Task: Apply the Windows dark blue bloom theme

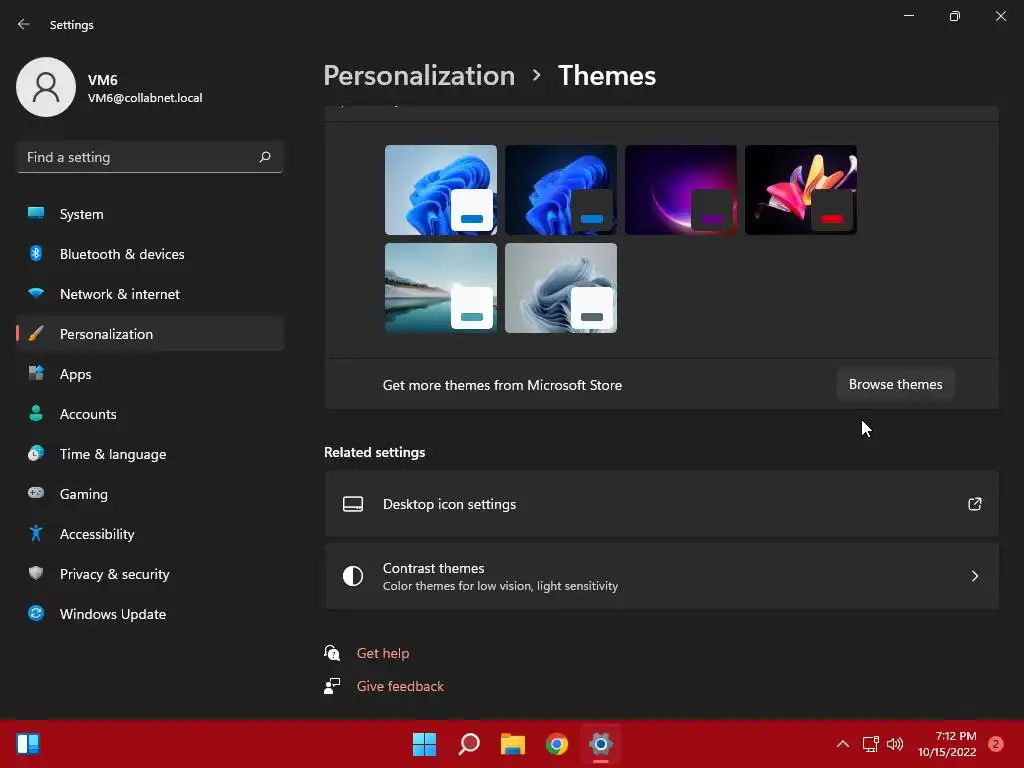Action: [x=561, y=190]
